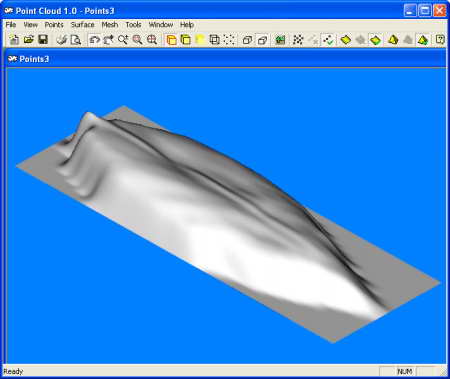Open the Mesh menu
Viewport: 450px width, 379px height.
(x=110, y=25)
